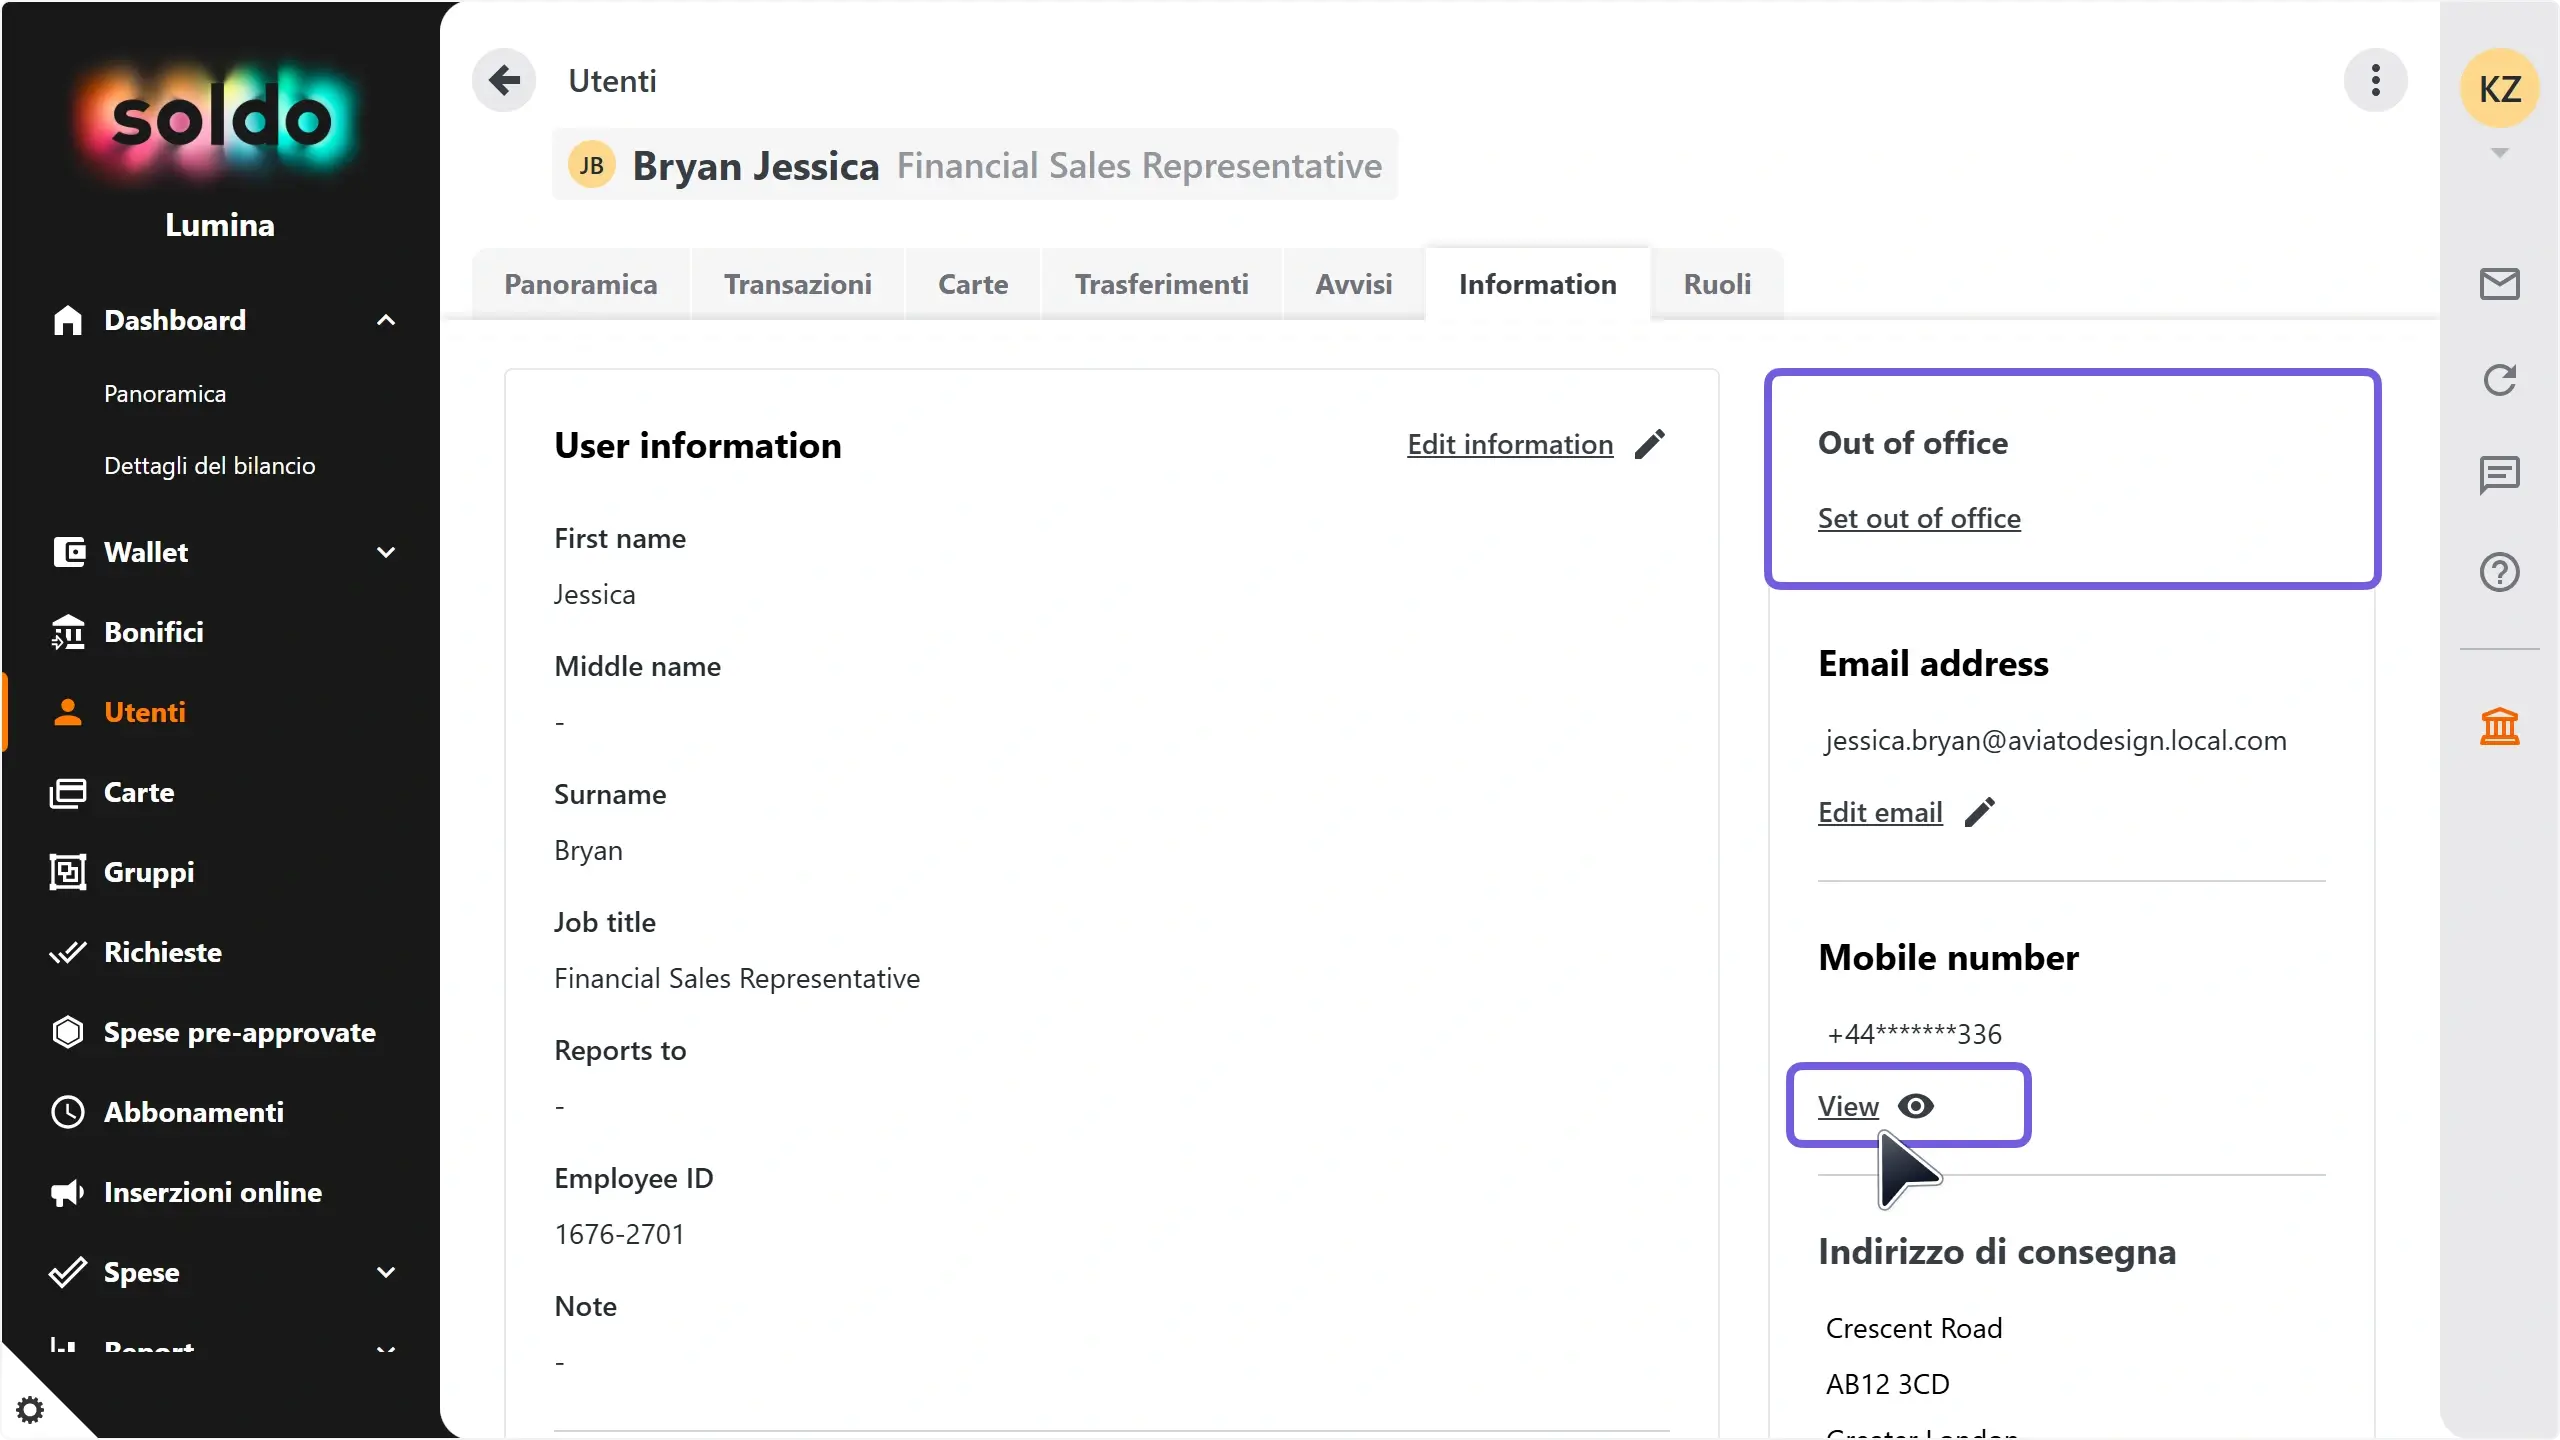The width and height of the screenshot is (2560, 1440).
Task: Click the Richieste double-check icon
Action: (68, 952)
